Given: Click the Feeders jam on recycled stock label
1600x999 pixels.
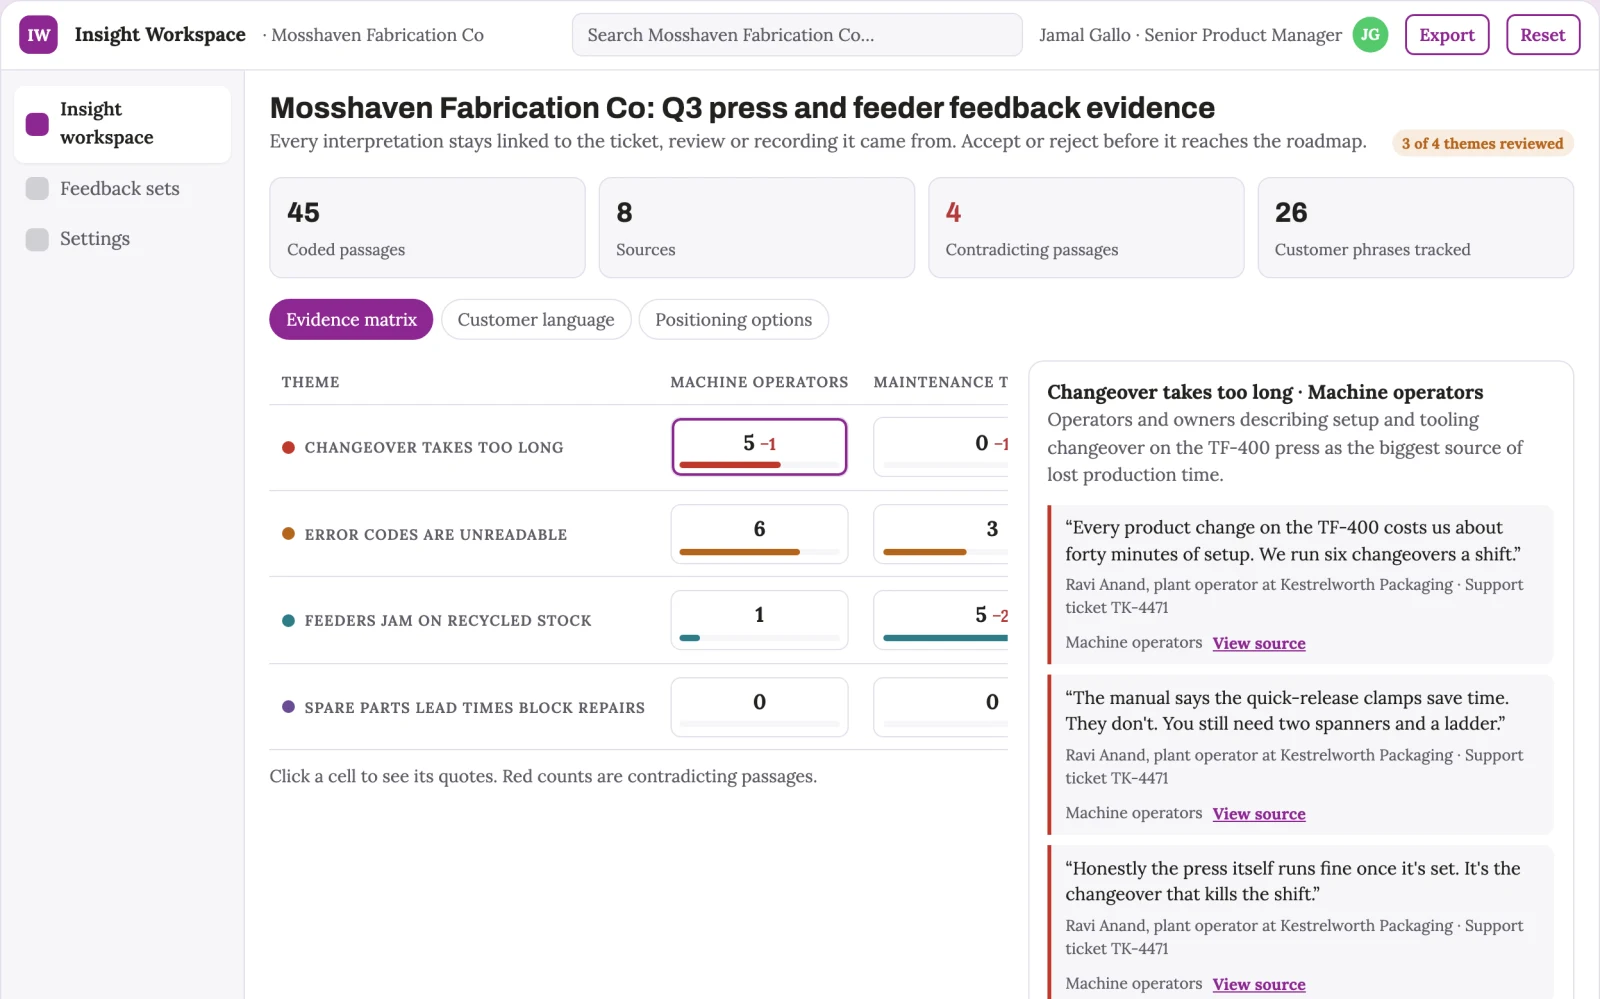Looking at the screenshot, I should [x=448, y=621].
